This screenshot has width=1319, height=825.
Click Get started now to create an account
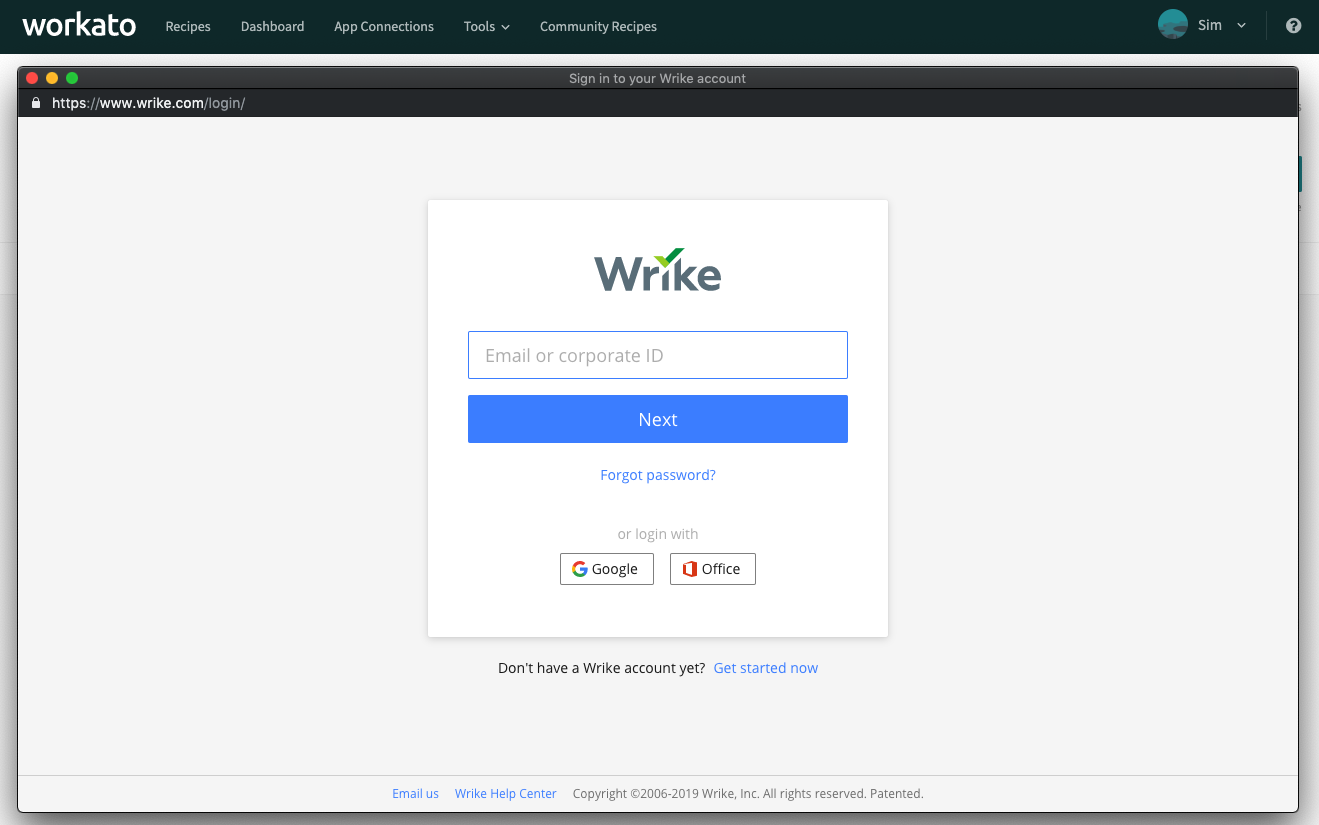[x=765, y=667]
